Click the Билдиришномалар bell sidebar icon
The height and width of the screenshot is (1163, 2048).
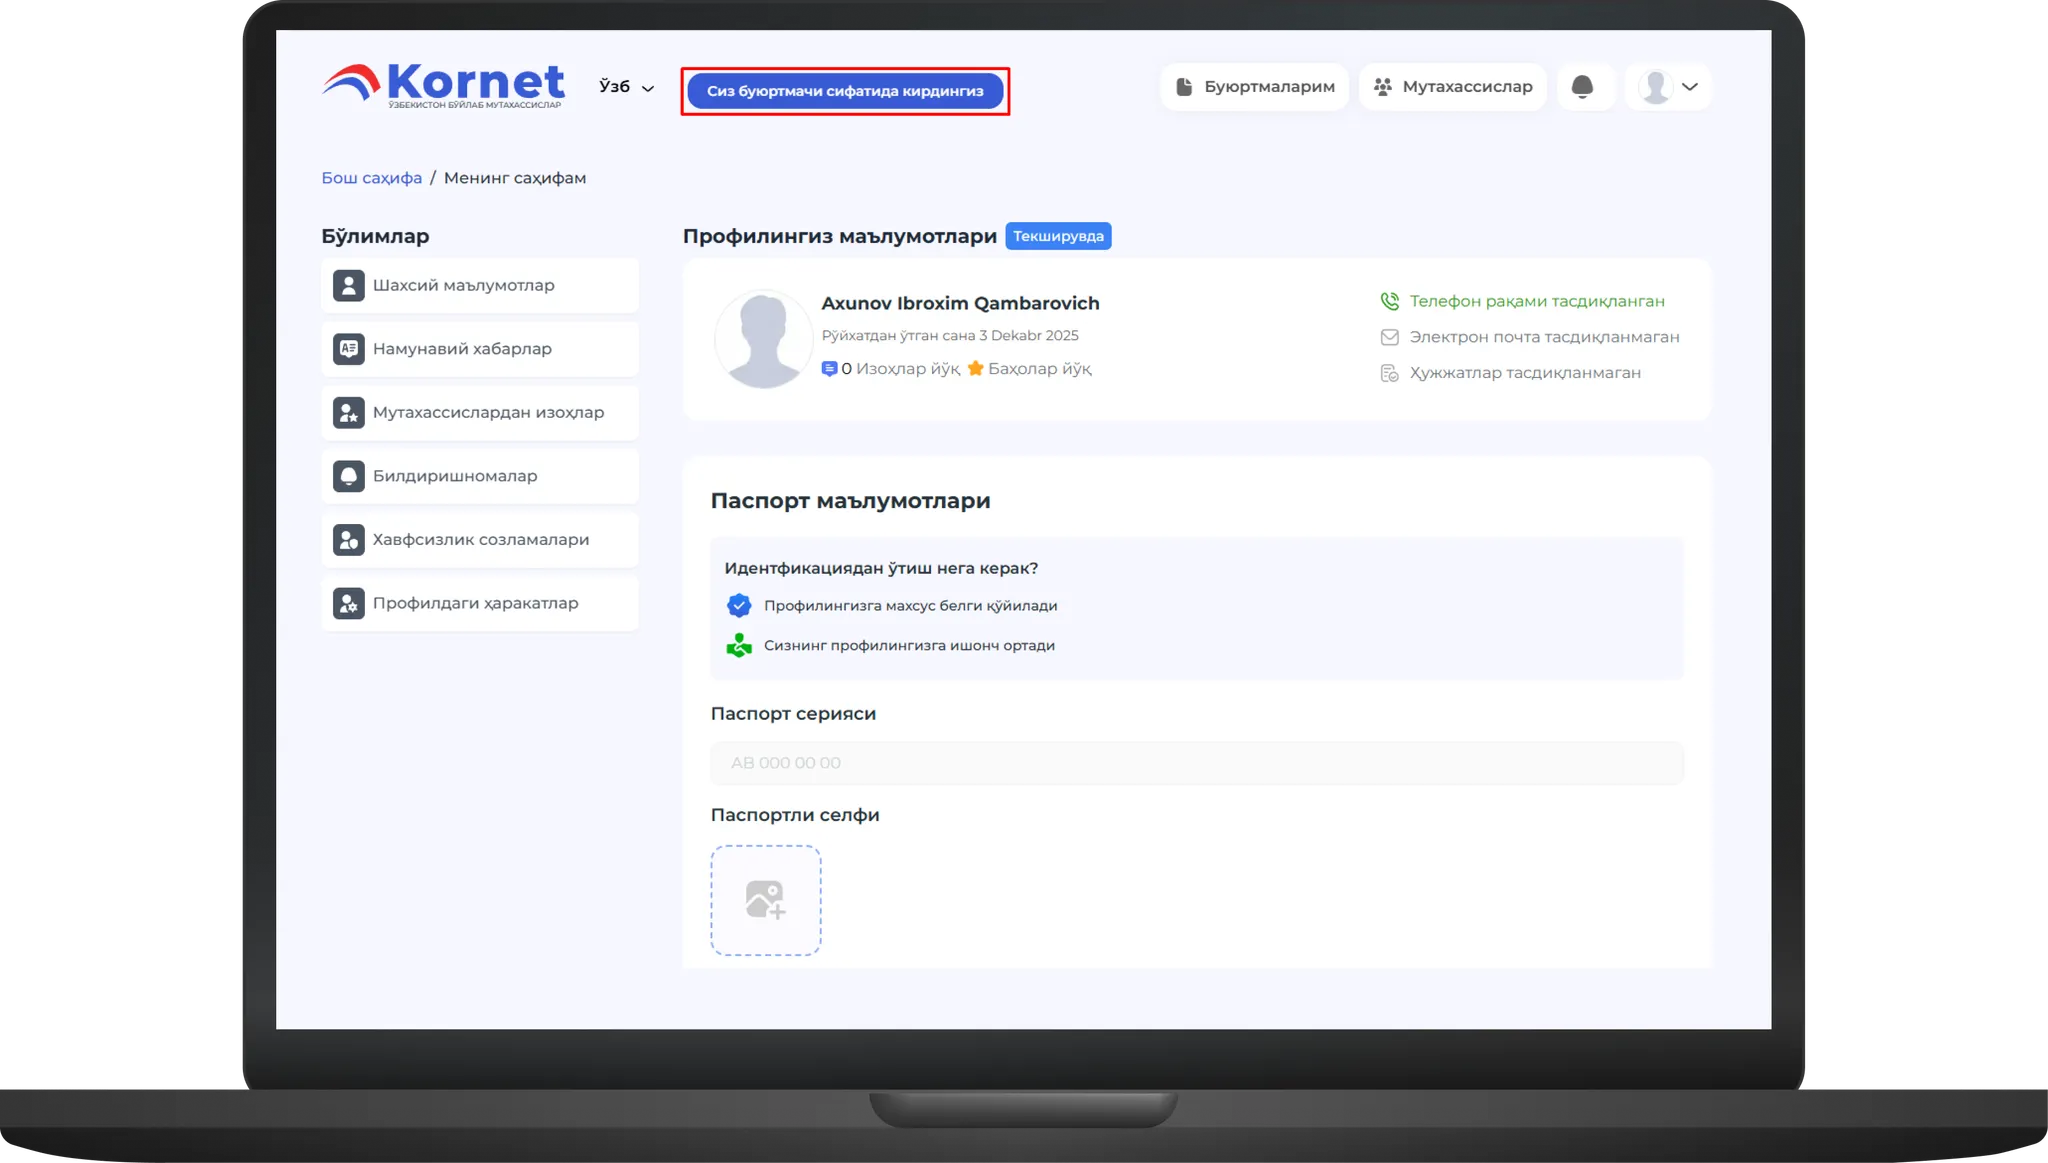[348, 476]
